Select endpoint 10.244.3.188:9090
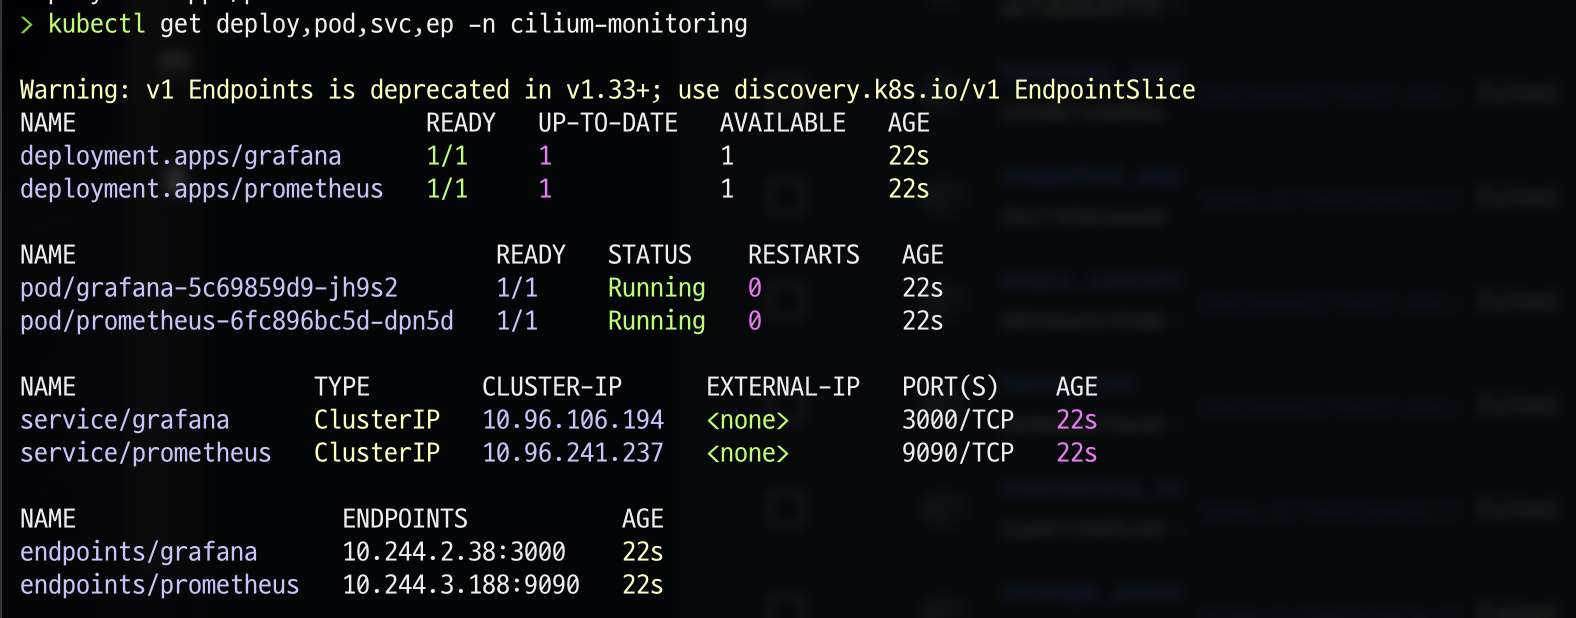Viewport: 1576px width, 618px height. point(461,585)
